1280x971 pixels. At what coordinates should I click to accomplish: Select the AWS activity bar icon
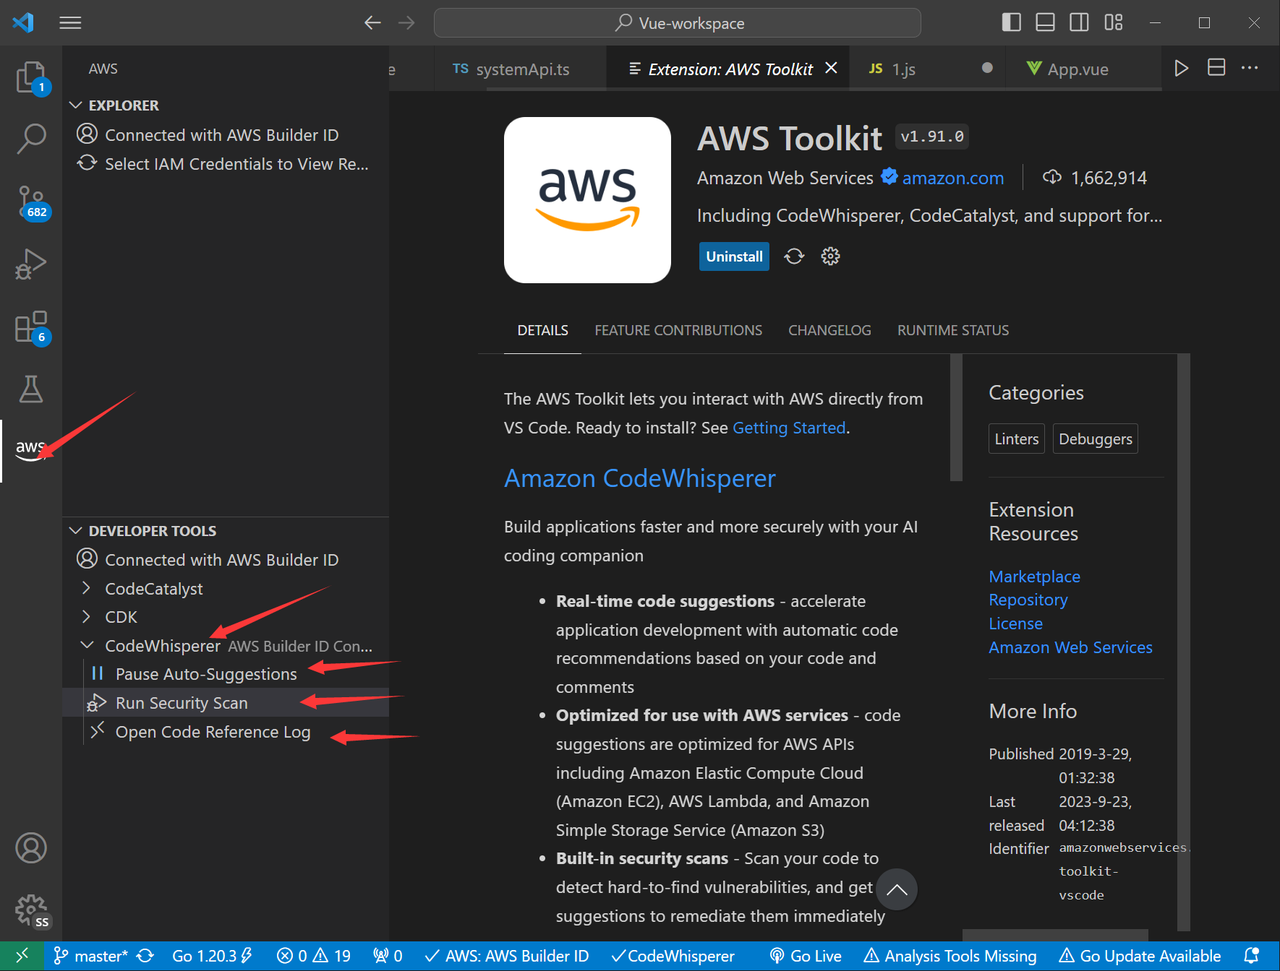(x=31, y=450)
